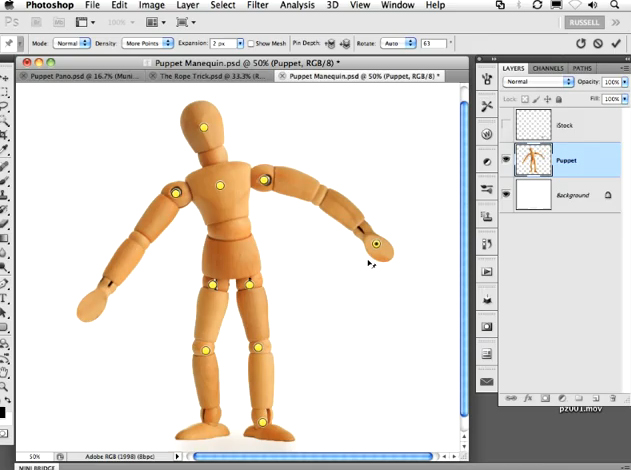Select the puppet pin on the mannequin's head
The width and height of the screenshot is (631, 470).
203,128
